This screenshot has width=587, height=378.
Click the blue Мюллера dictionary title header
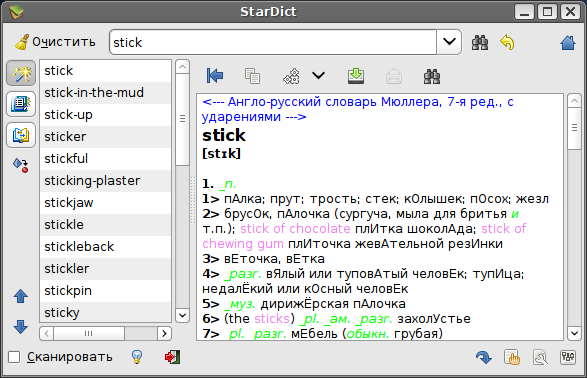[358, 109]
